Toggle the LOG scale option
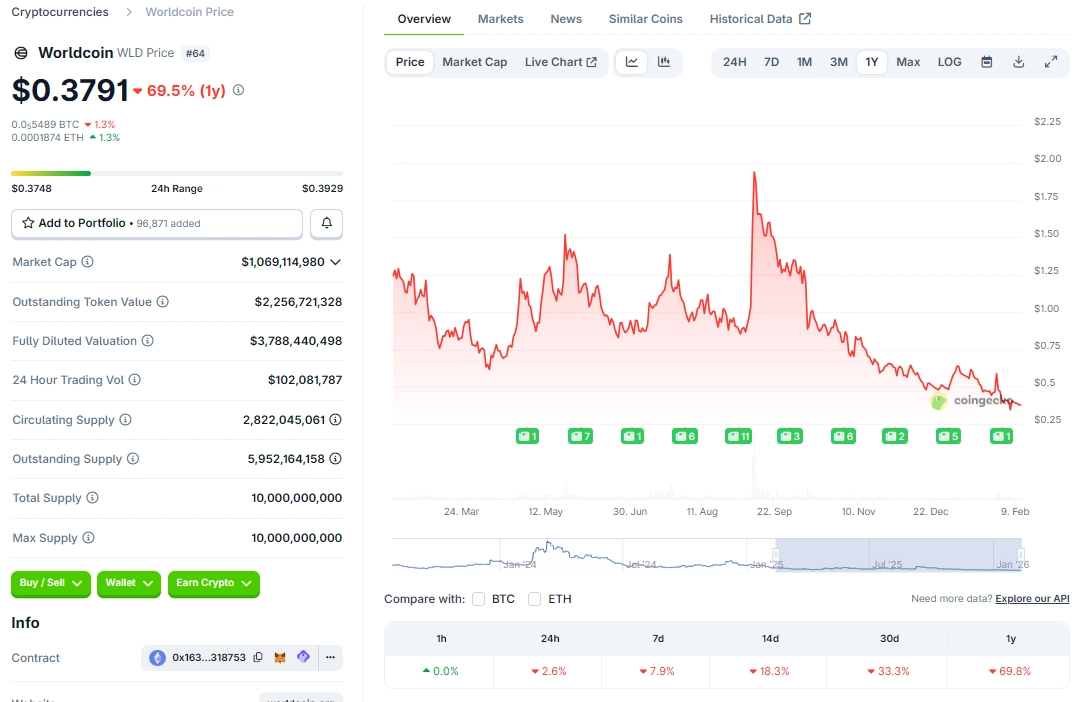This screenshot has height=702, width=1082. click(949, 62)
